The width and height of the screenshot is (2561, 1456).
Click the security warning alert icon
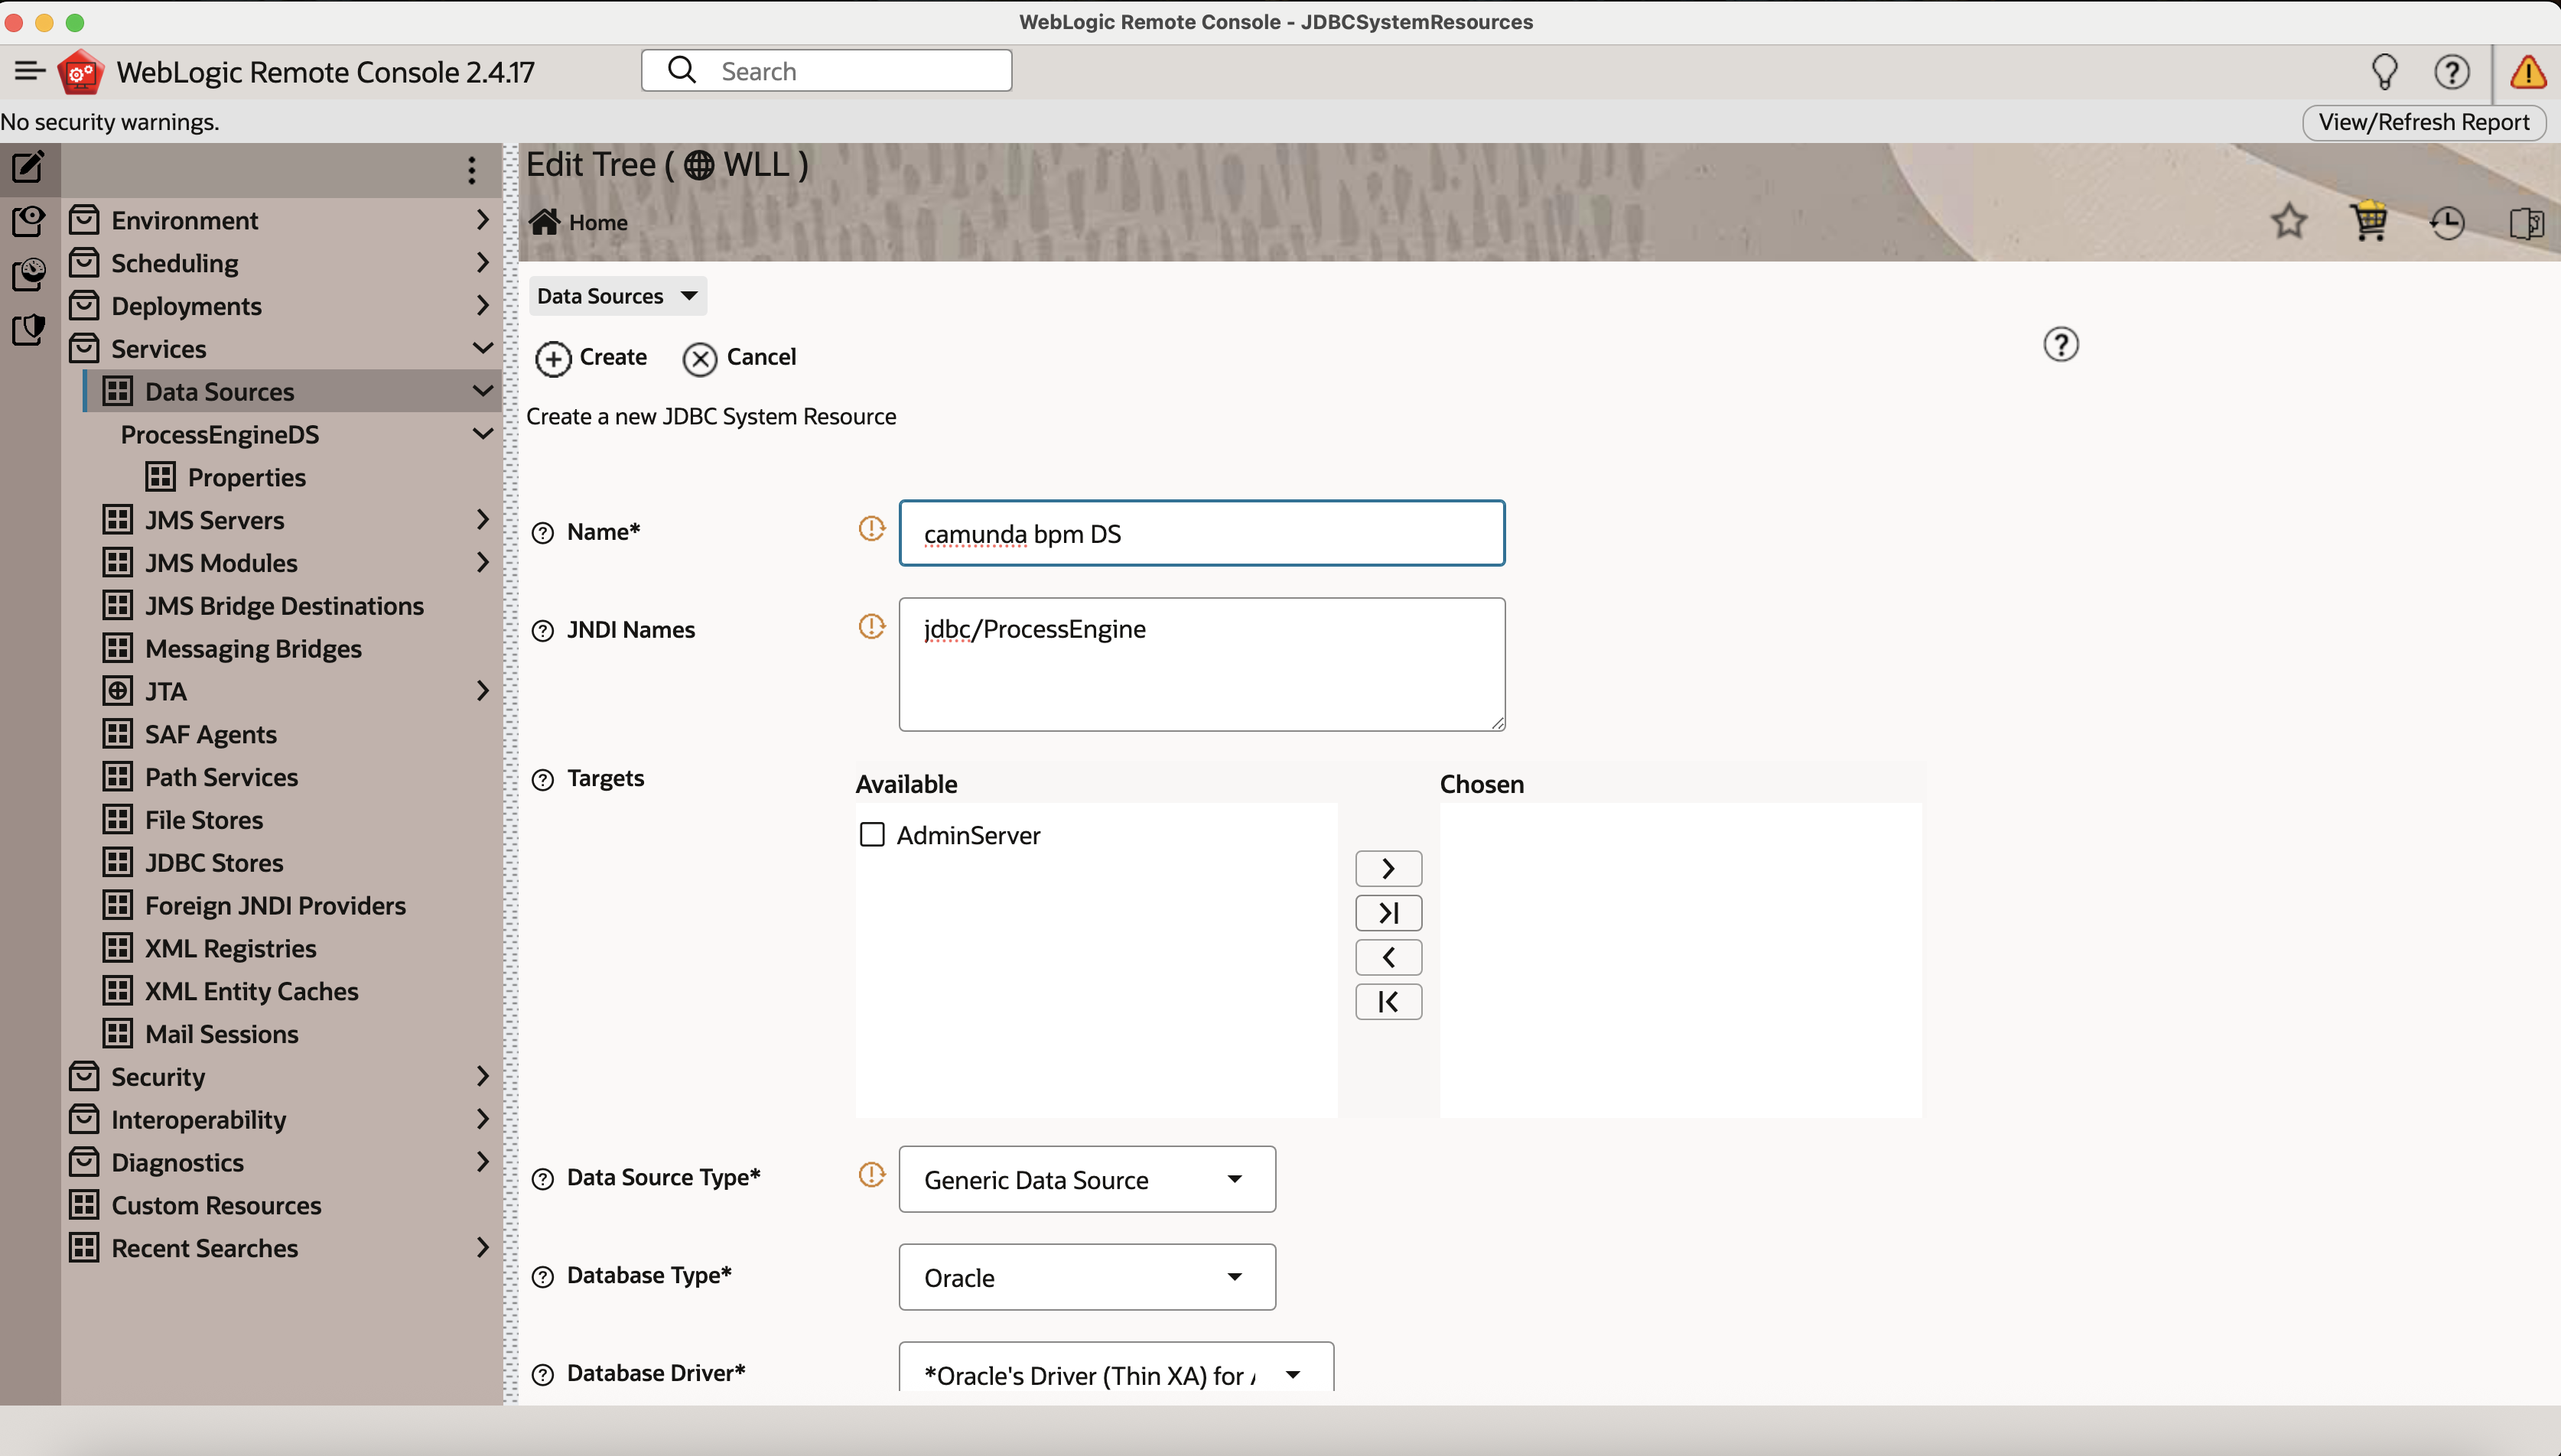coord(2527,72)
